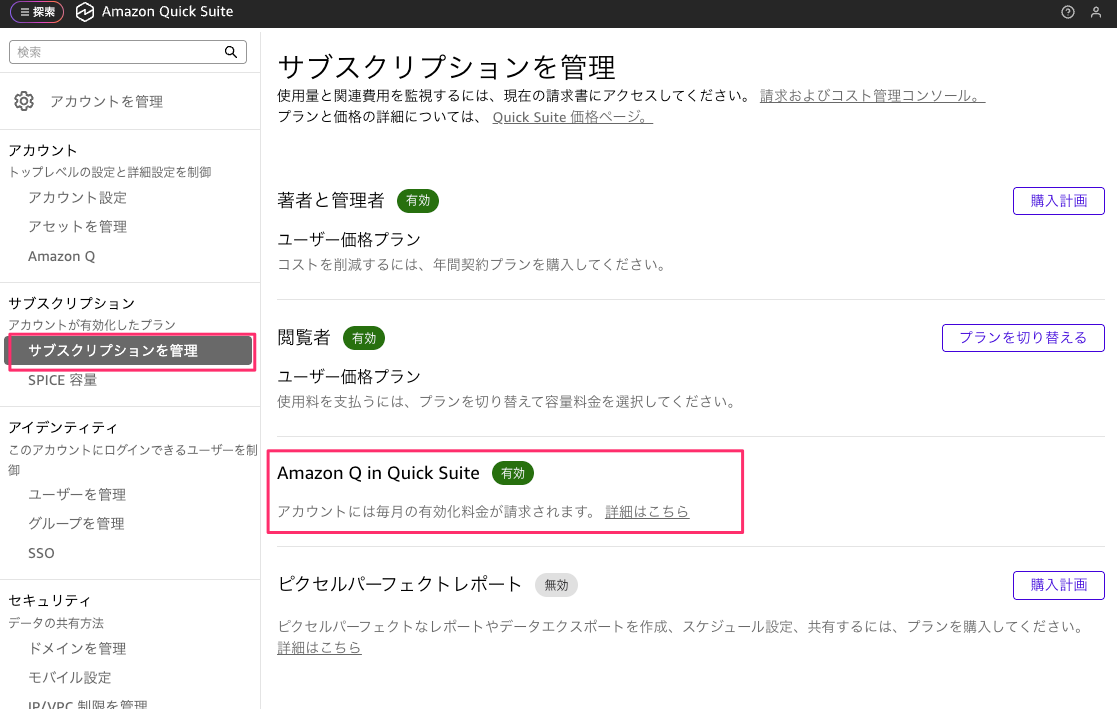
Task: Select サブスクリプションを管理 in sidebar
Action: coord(128,351)
